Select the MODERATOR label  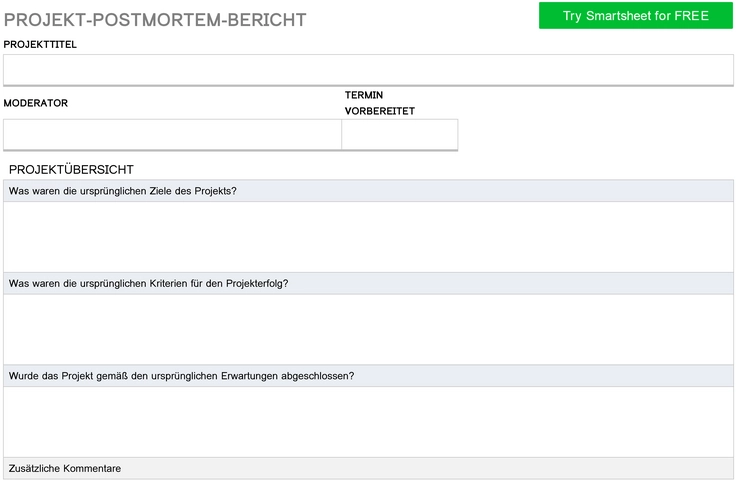coord(36,103)
